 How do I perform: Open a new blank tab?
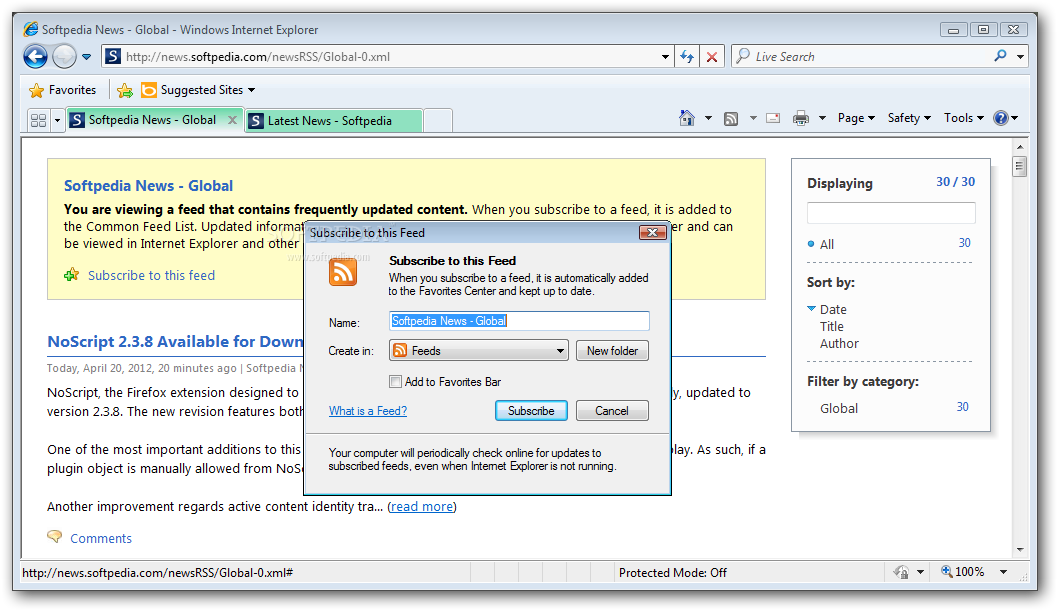coord(438,121)
